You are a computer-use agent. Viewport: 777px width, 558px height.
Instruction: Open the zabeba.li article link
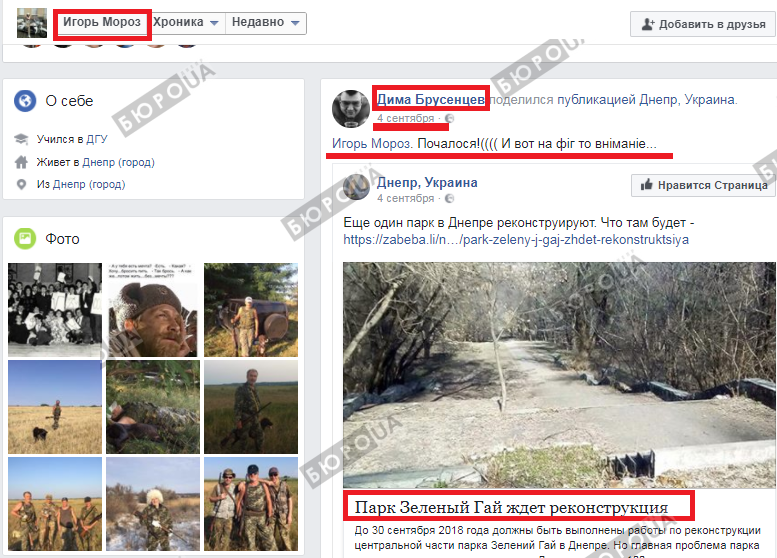(515, 240)
